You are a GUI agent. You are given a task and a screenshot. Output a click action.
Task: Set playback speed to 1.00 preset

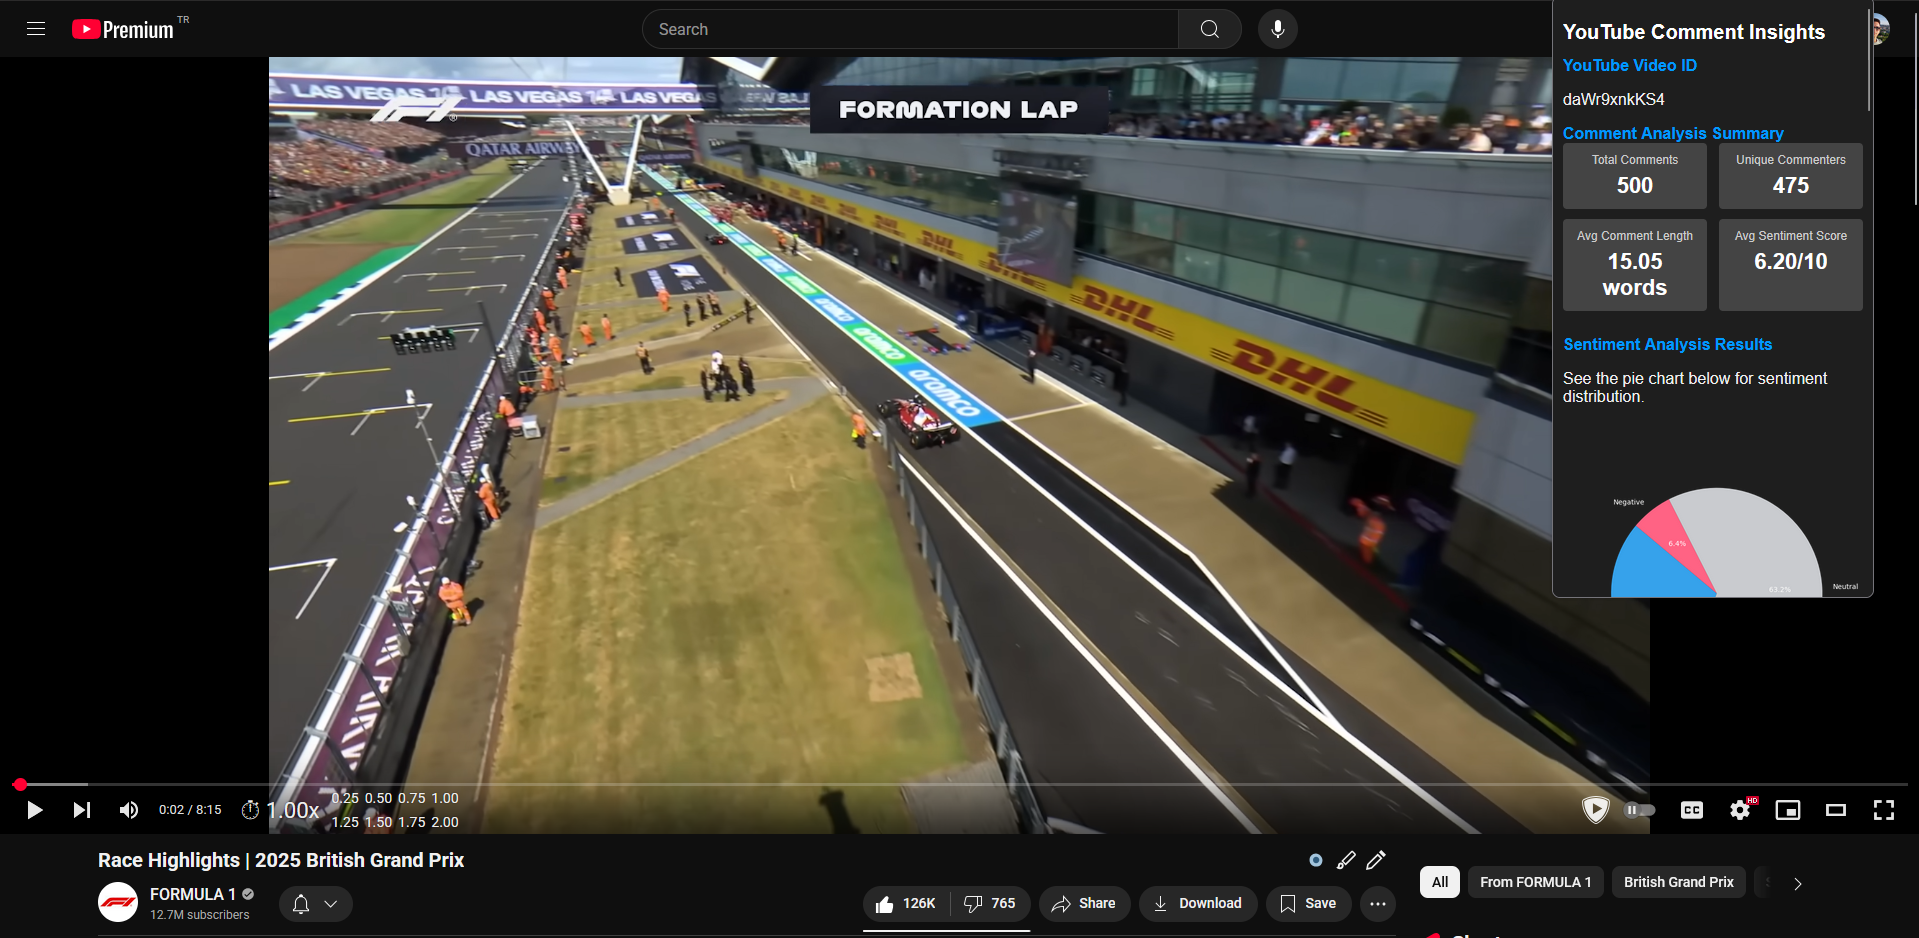[445, 798]
